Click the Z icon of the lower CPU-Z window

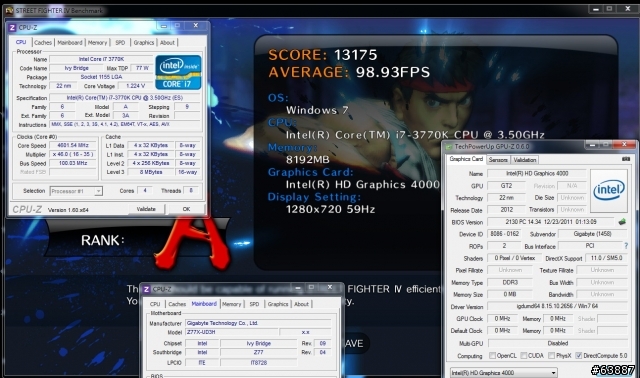point(147,289)
